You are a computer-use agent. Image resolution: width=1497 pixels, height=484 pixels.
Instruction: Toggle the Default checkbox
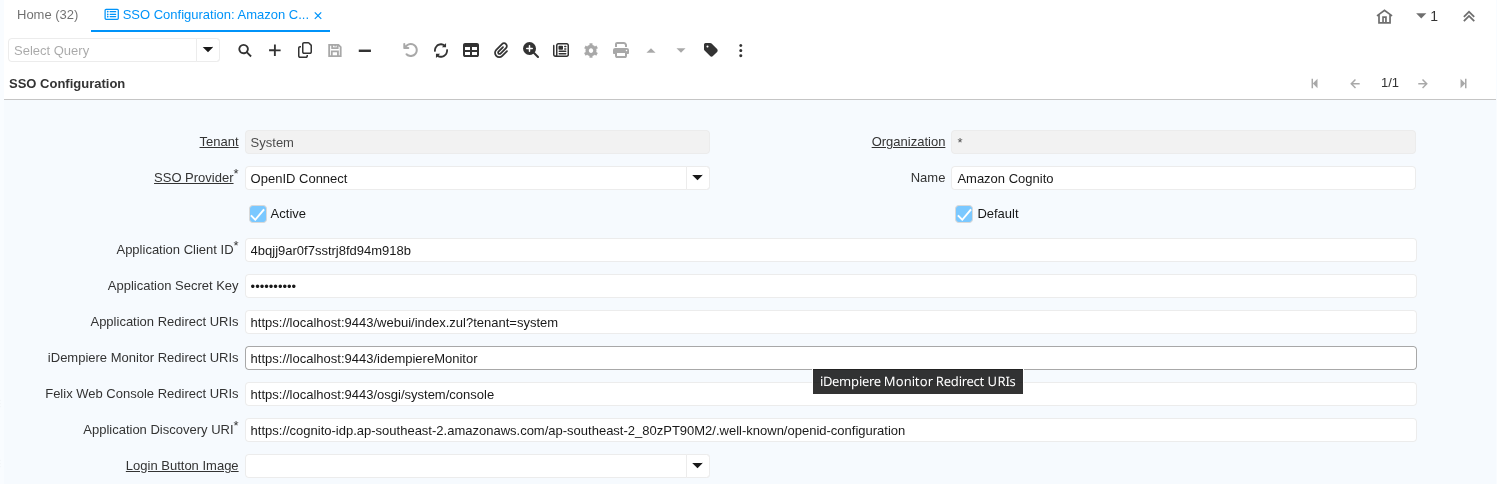964,213
